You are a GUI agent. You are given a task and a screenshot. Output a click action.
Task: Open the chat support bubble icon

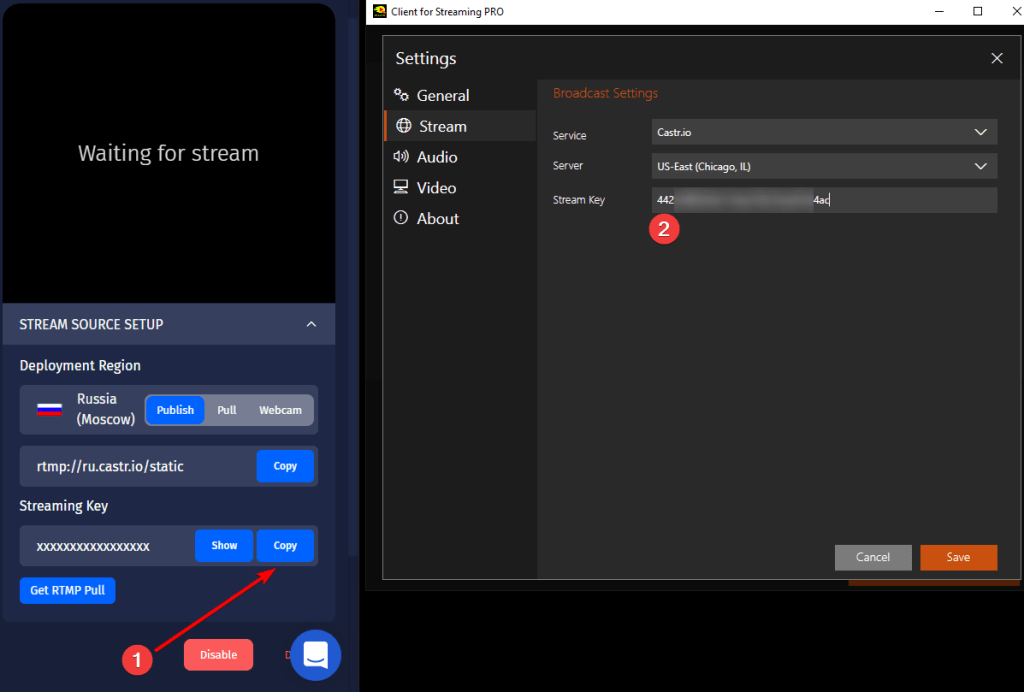pyautogui.click(x=316, y=655)
